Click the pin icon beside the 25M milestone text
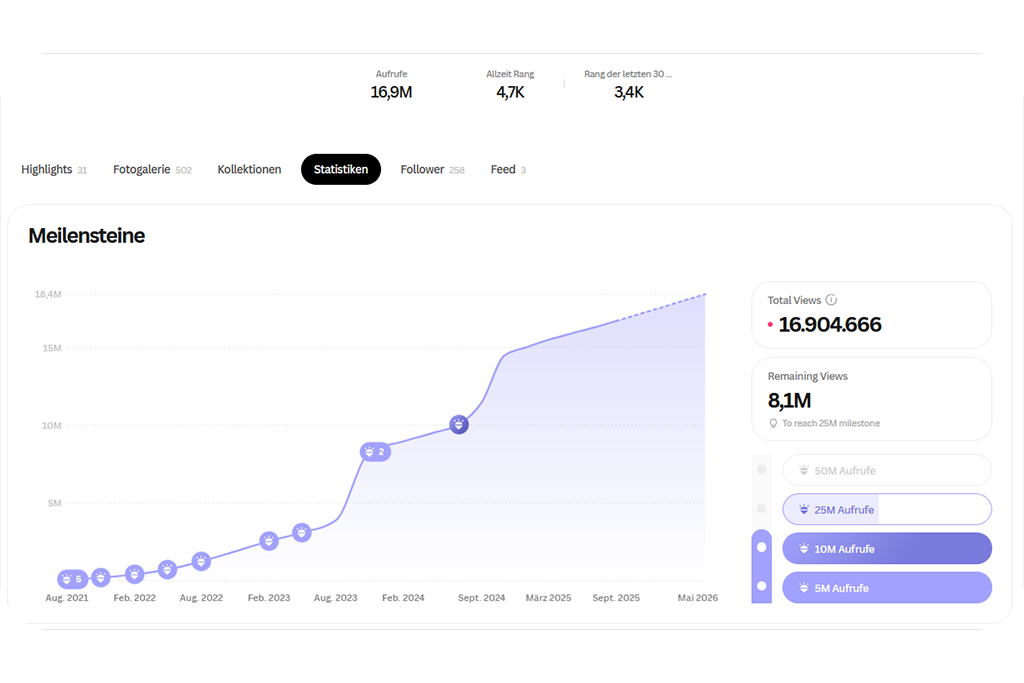The image size is (1024, 683). (x=773, y=424)
